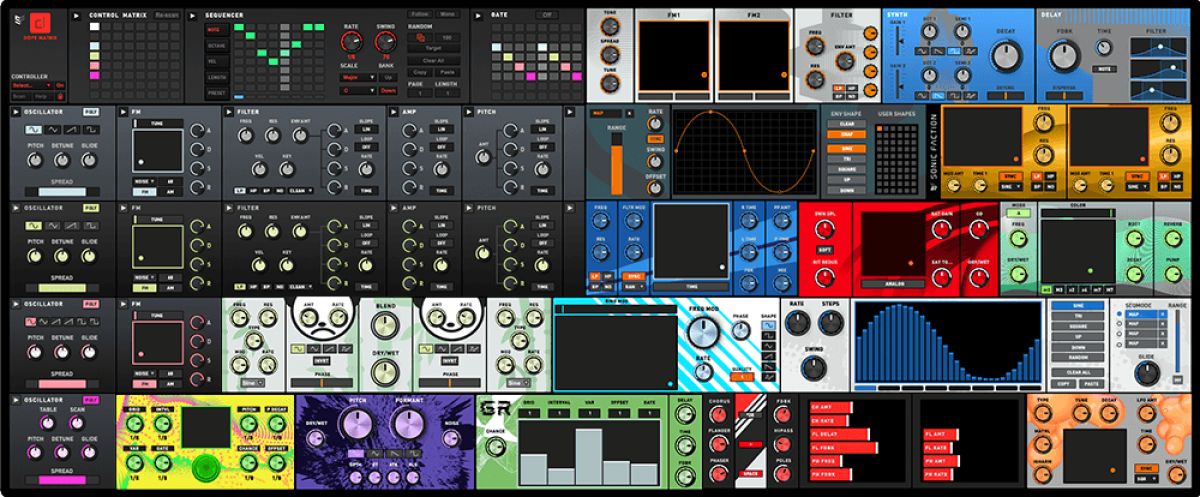Image resolution: width=1200 pixels, height=497 pixels.
Task: Collapse the Control Matrix section
Action: point(75,16)
